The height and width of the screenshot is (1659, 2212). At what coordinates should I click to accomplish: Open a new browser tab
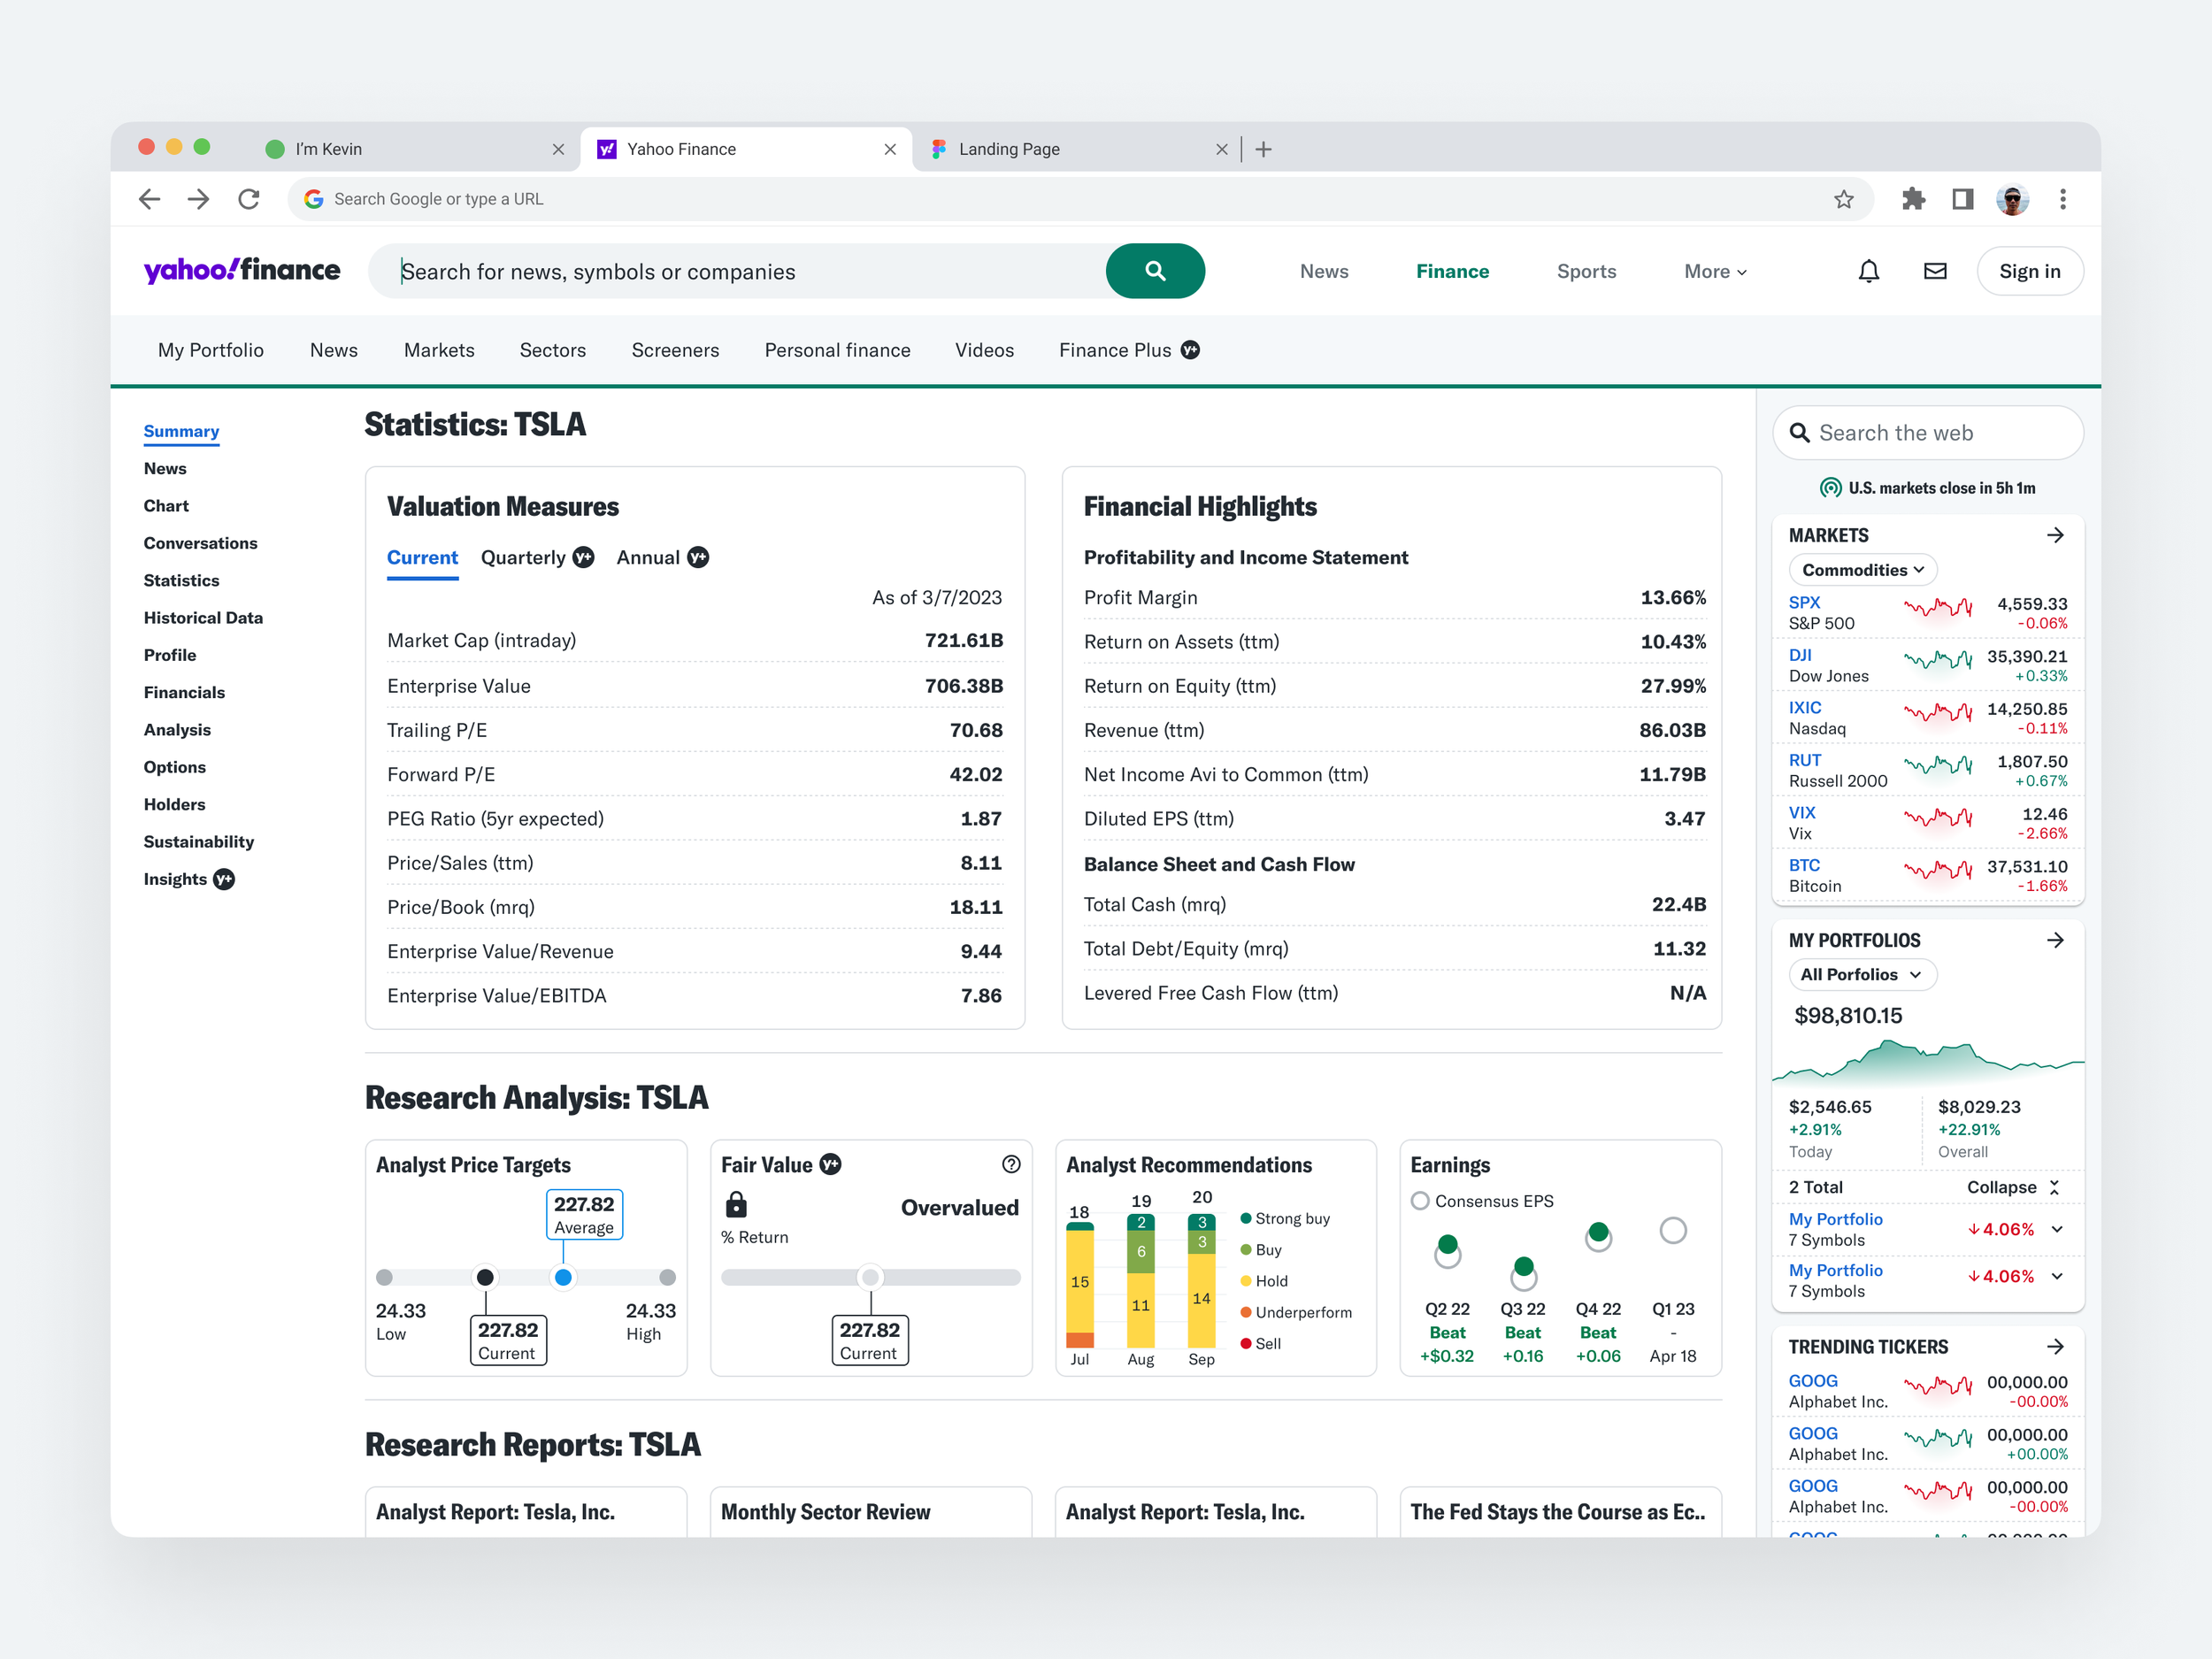click(1264, 149)
